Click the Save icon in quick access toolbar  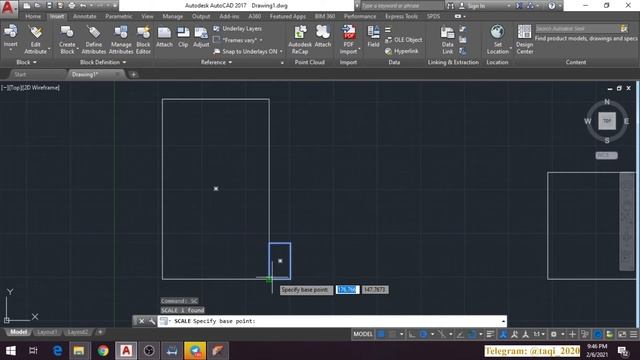point(49,6)
